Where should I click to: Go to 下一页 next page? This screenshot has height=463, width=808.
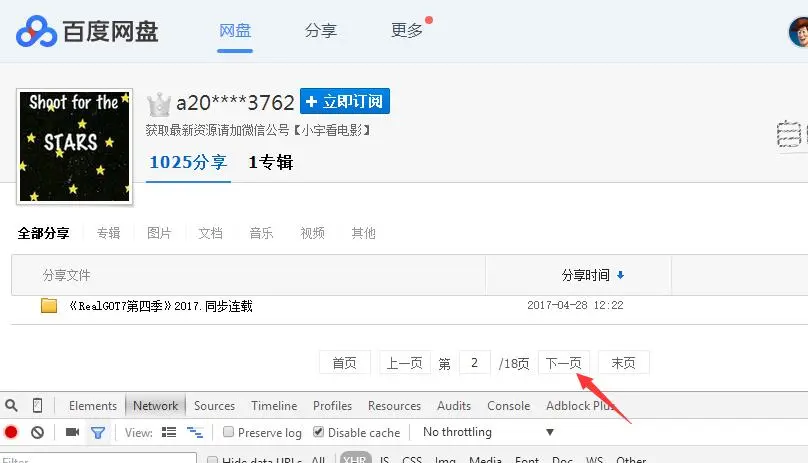click(x=564, y=362)
